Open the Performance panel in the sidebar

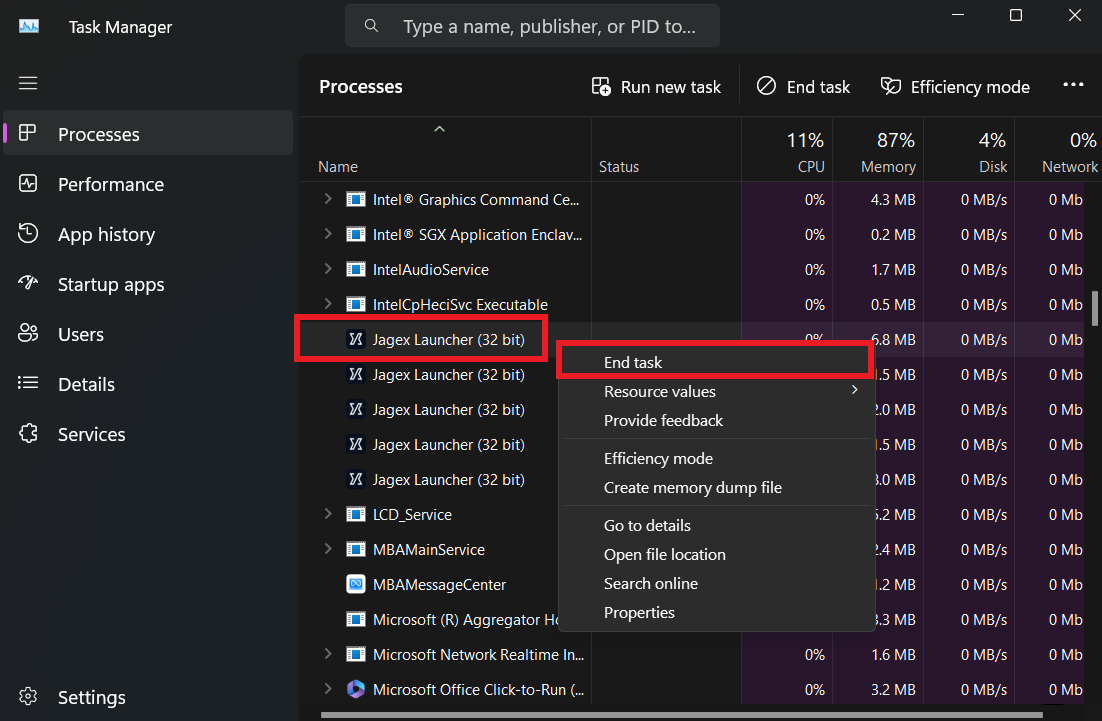click(x=110, y=184)
